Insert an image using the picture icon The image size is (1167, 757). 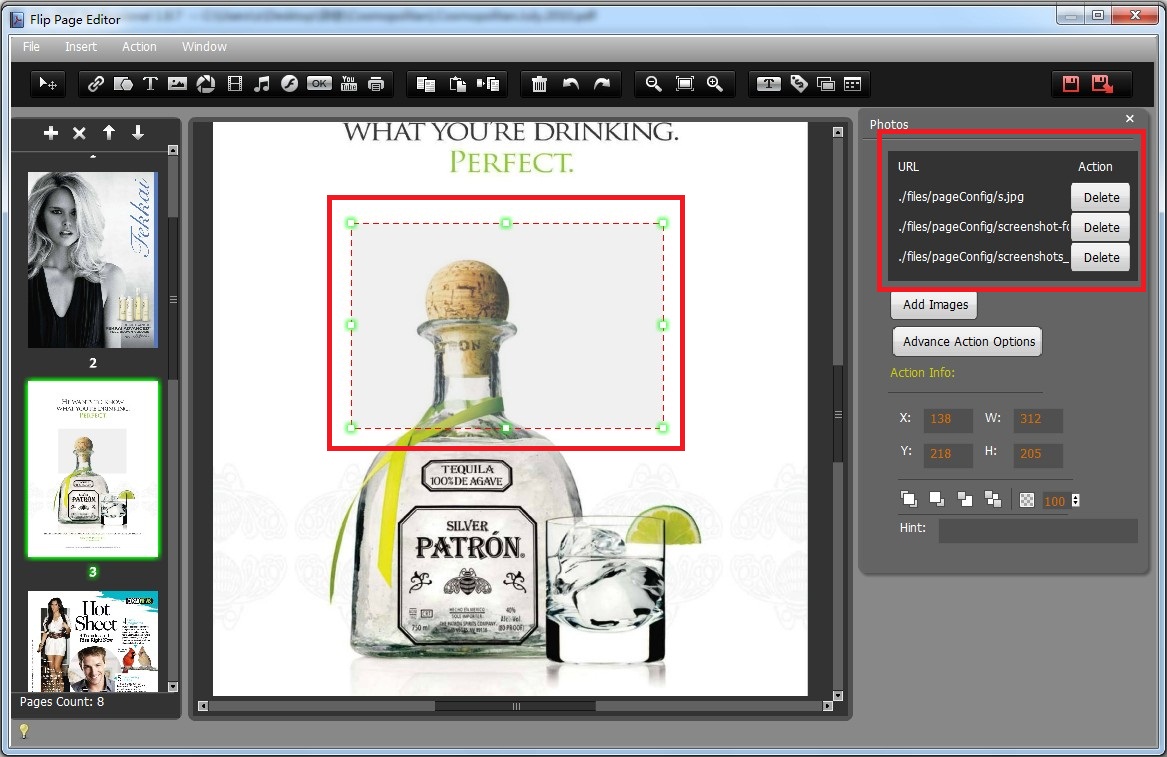pos(177,84)
